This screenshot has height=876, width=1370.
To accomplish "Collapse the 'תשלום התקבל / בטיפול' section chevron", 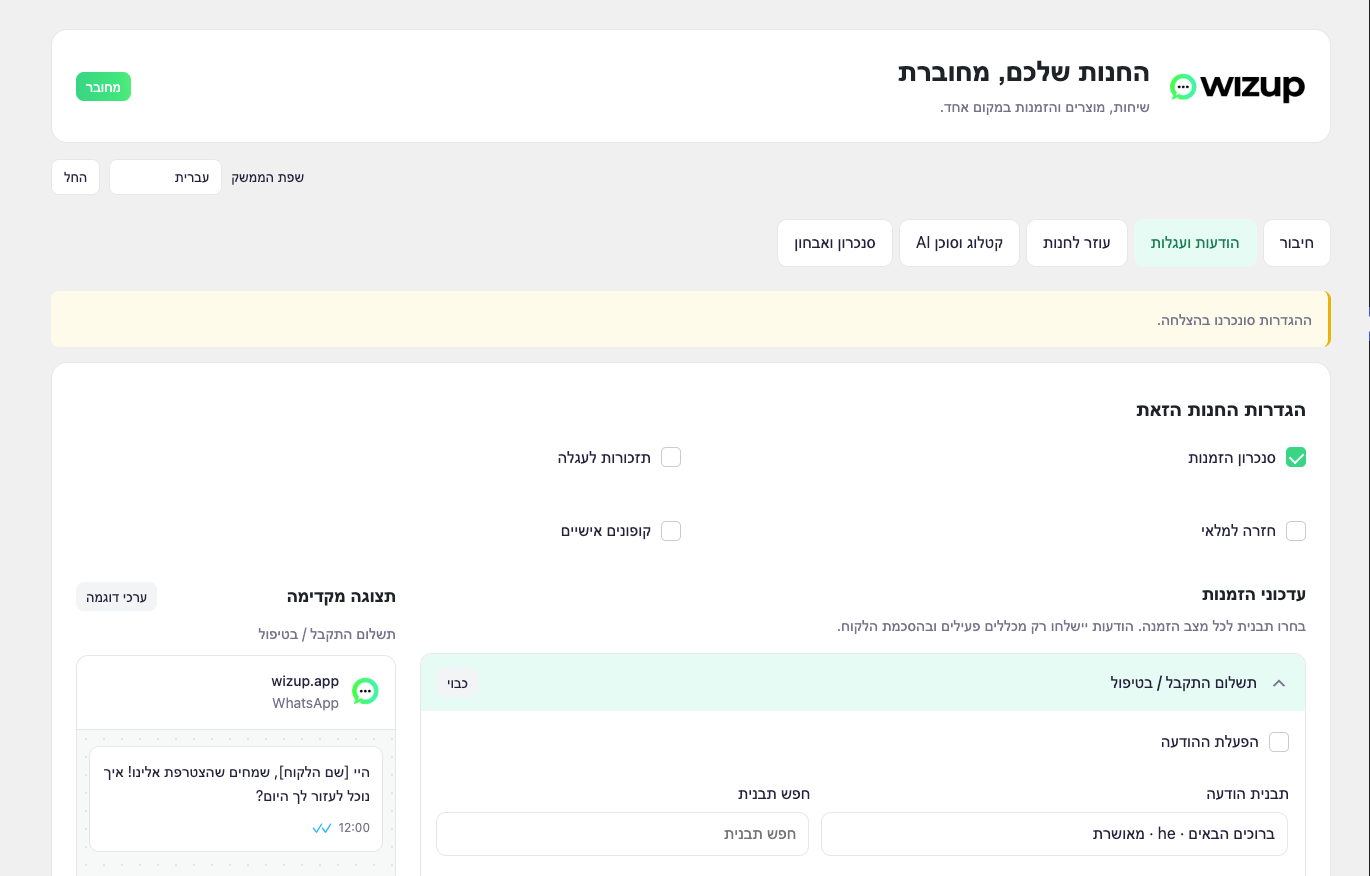I will 1278,683.
